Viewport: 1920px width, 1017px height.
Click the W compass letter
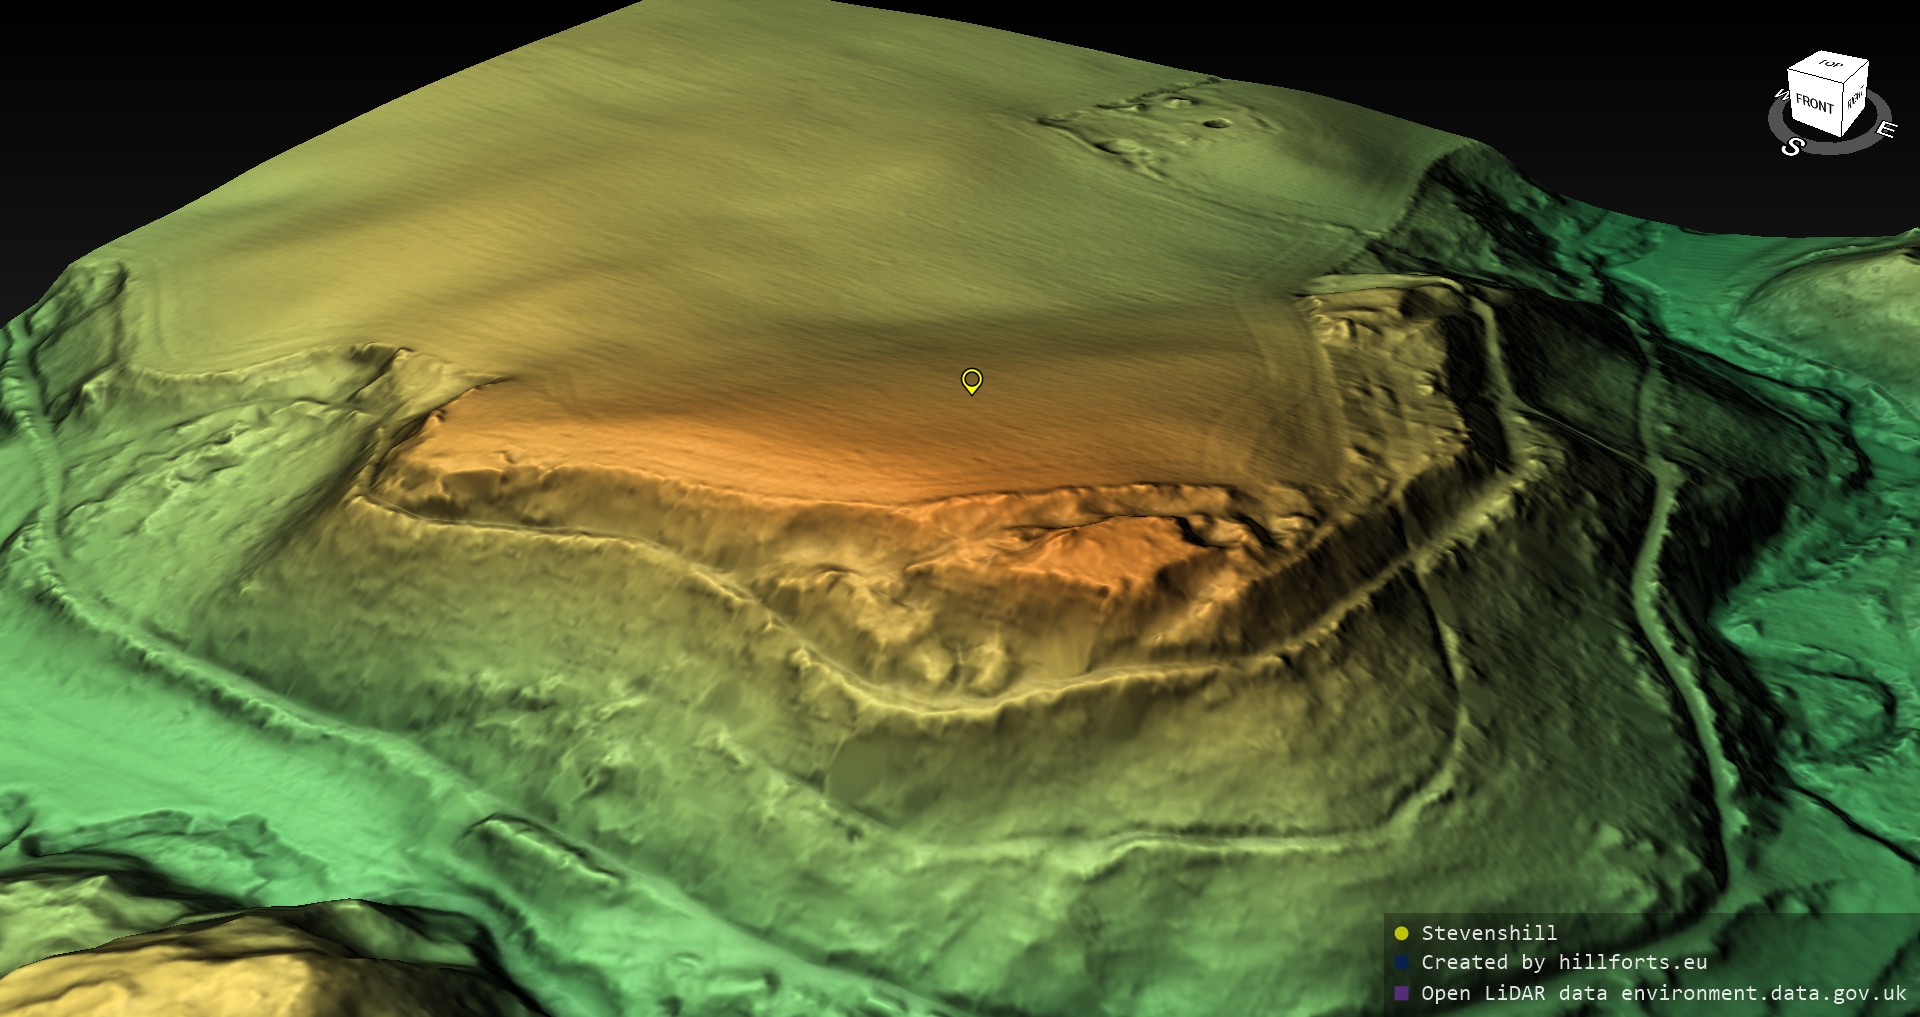tap(1780, 96)
